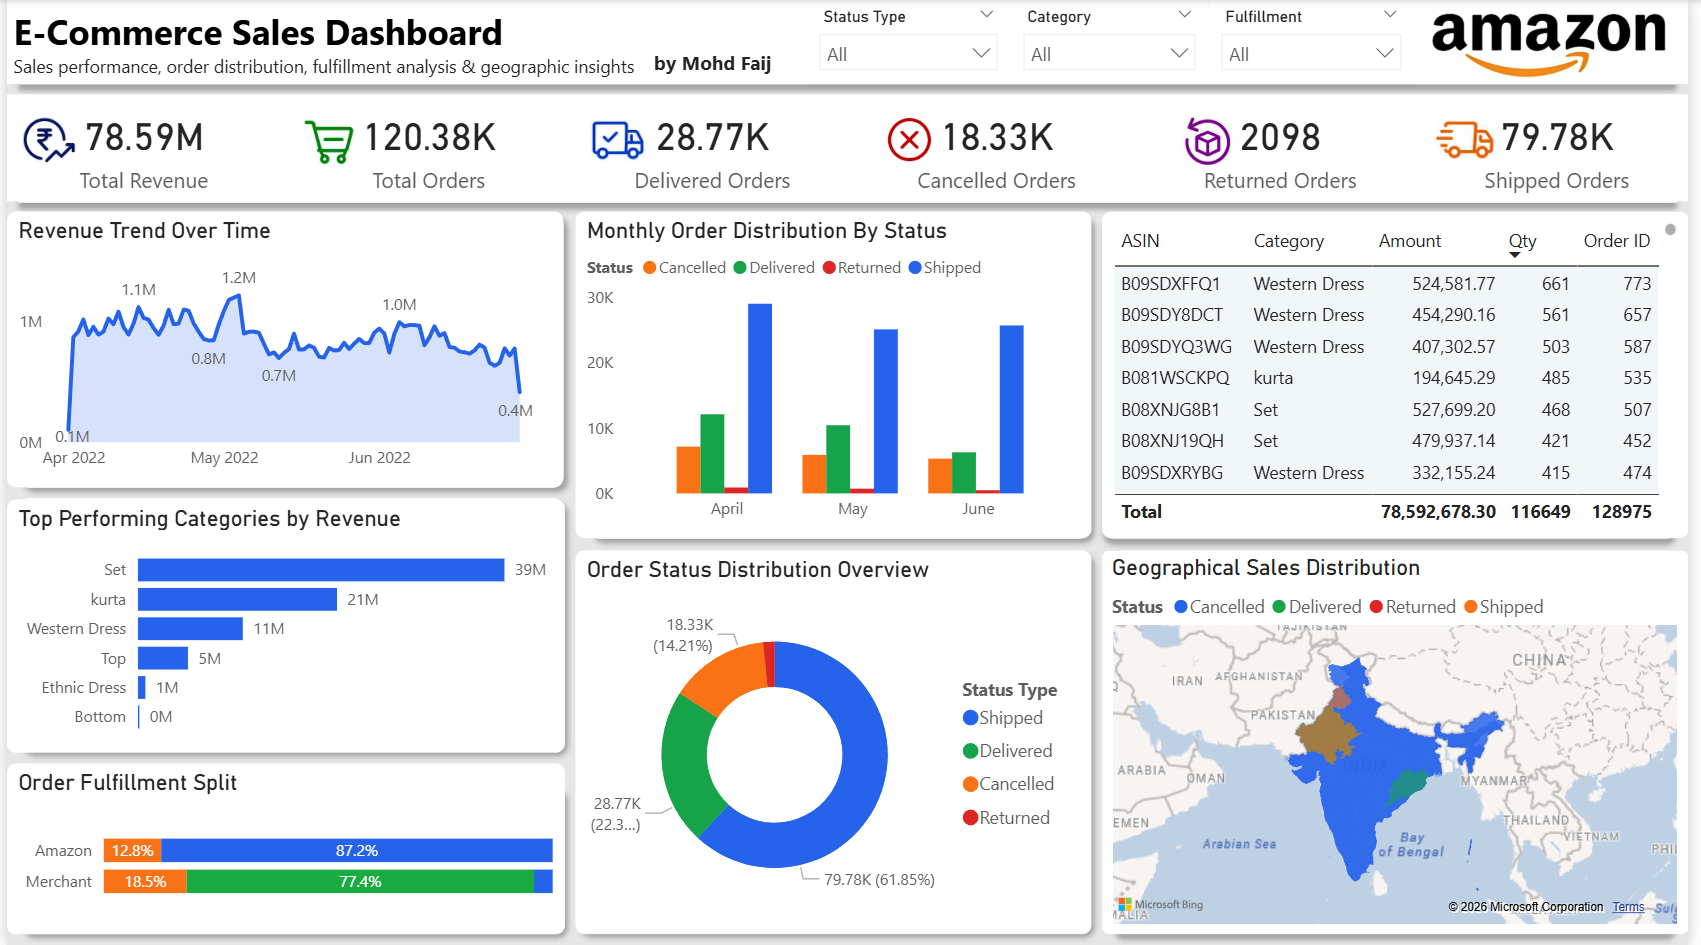The width and height of the screenshot is (1701, 945).
Task: Click May's green Delivered bar
Action: coord(838,459)
